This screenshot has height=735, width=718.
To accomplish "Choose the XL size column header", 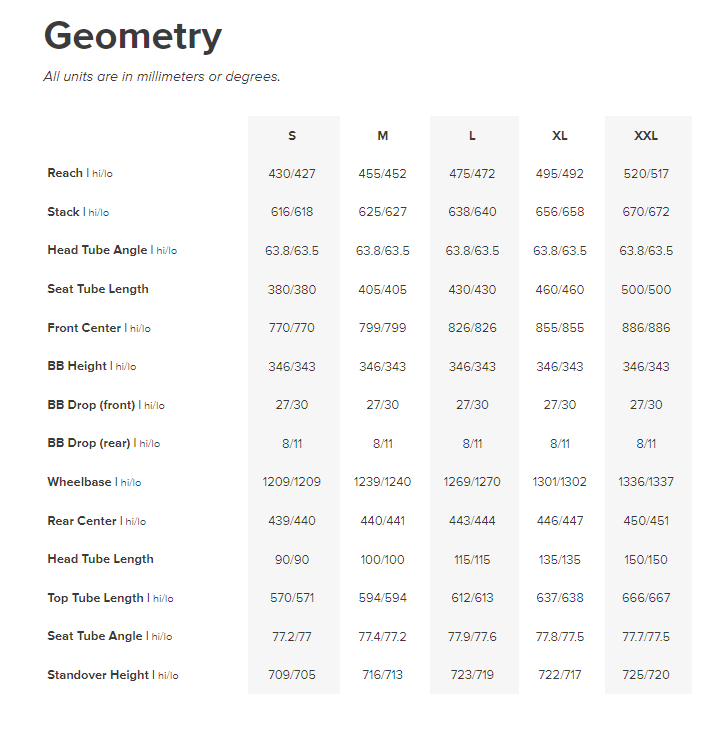I will (560, 136).
